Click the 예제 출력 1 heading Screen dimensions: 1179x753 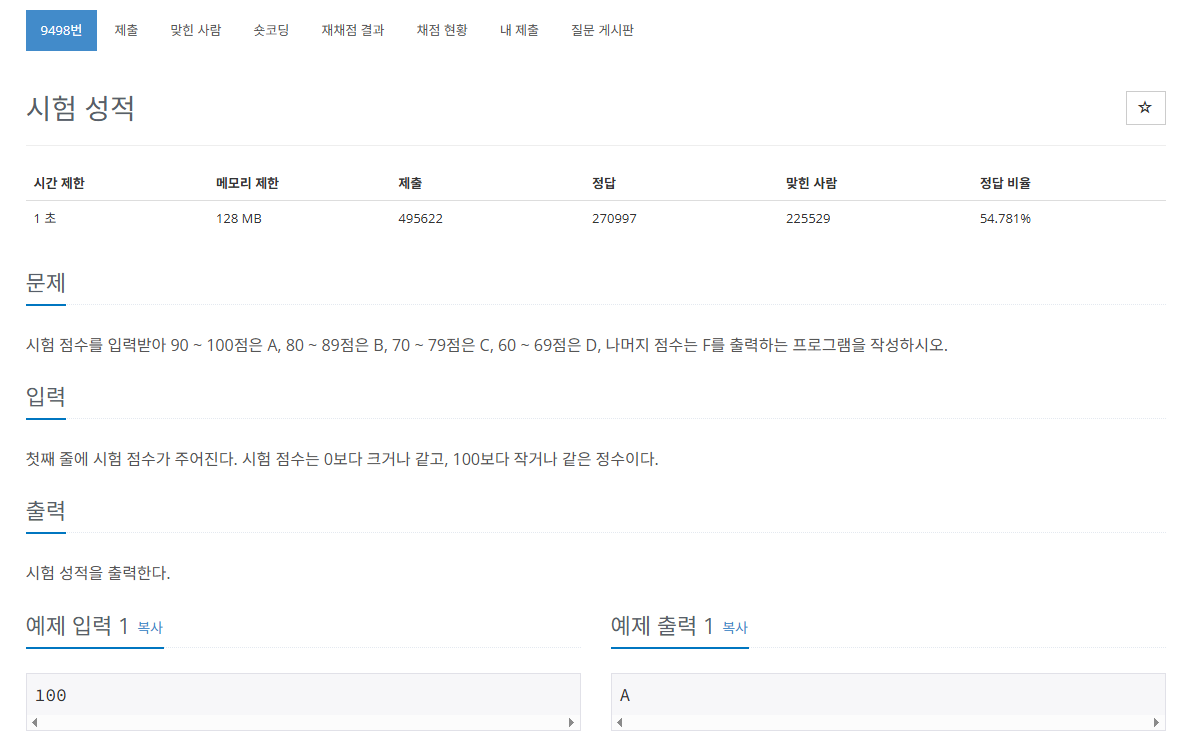pos(662,626)
